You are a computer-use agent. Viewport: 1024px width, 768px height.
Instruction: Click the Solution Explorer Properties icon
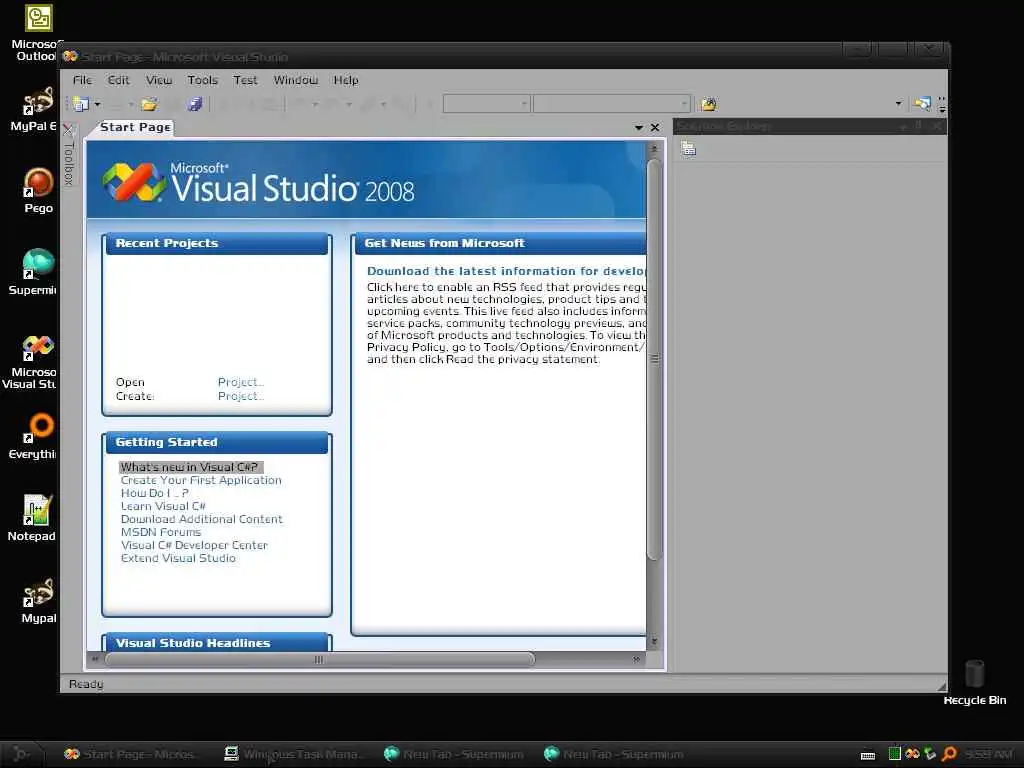[688, 149]
